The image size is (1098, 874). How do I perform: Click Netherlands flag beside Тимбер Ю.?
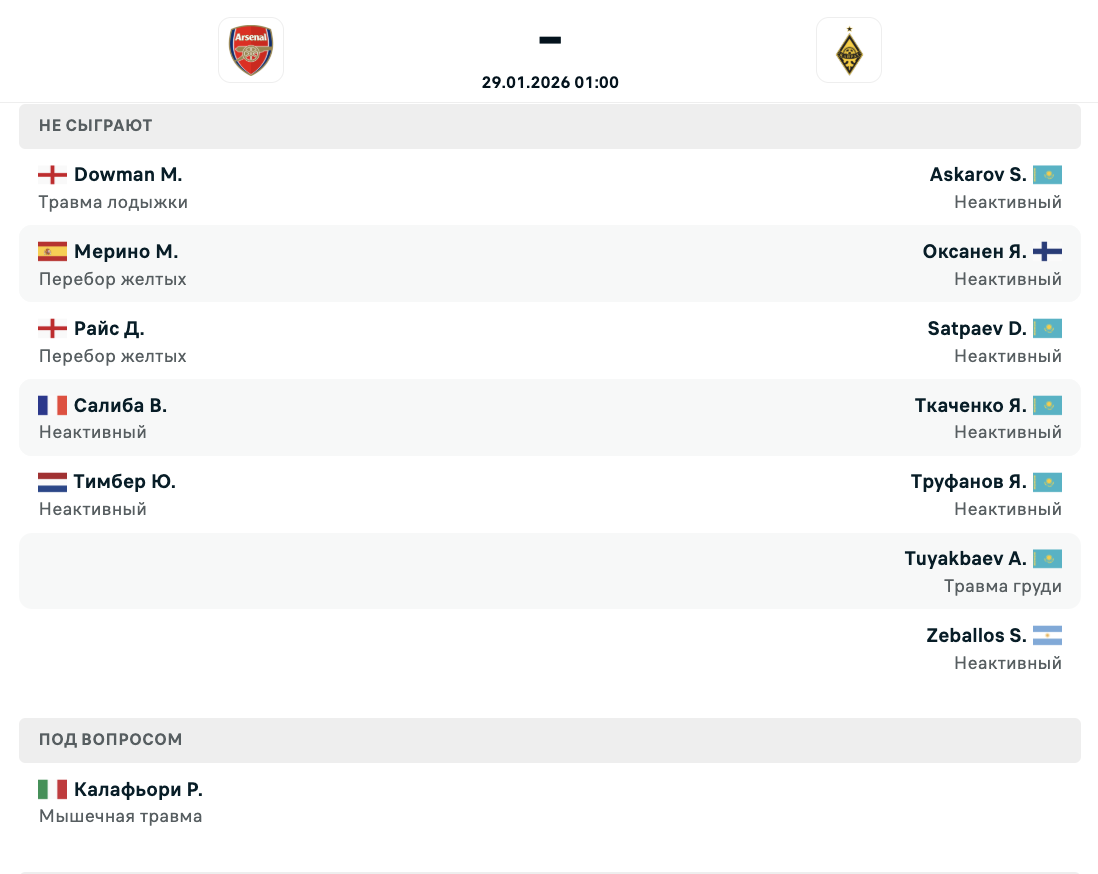pos(52,482)
